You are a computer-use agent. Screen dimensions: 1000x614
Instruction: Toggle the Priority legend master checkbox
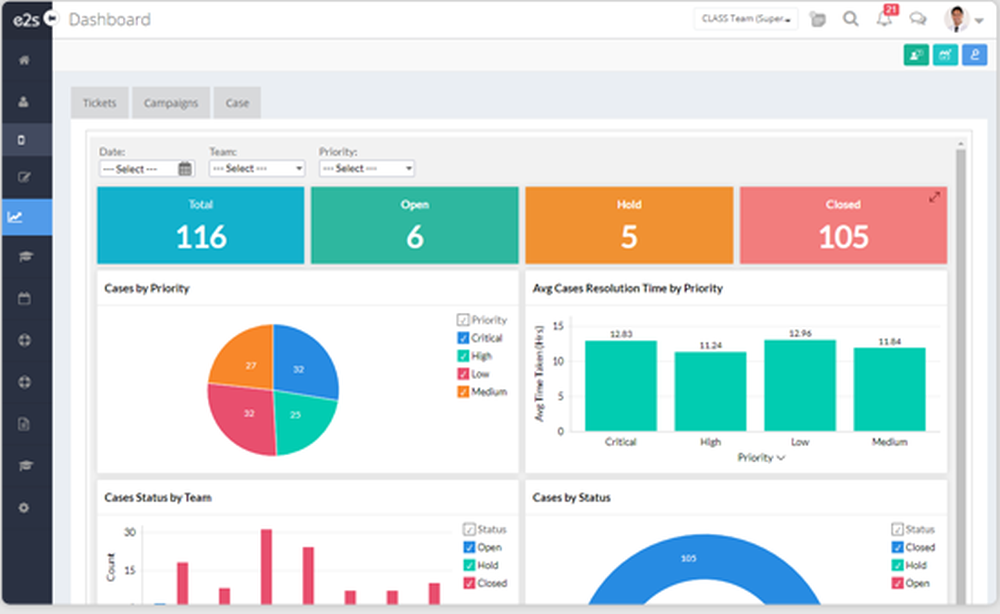463,320
